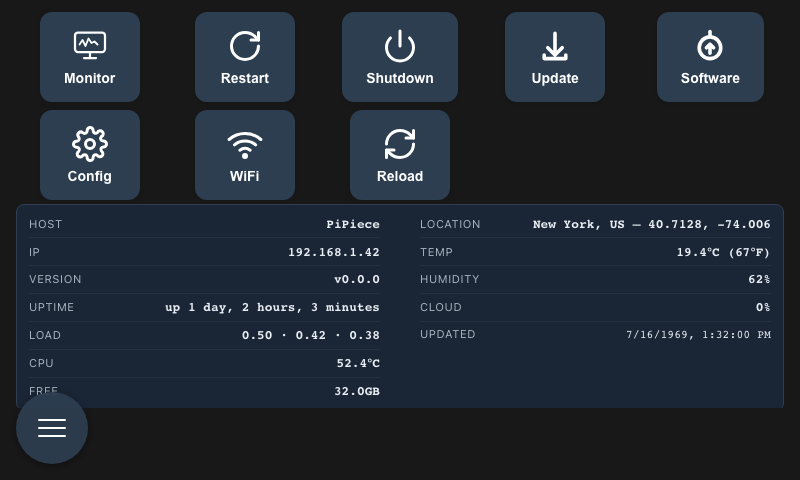Screen dimensions: 800x480
Task: Open the WiFi settings tile
Action: pyautogui.click(x=245, y=155)
